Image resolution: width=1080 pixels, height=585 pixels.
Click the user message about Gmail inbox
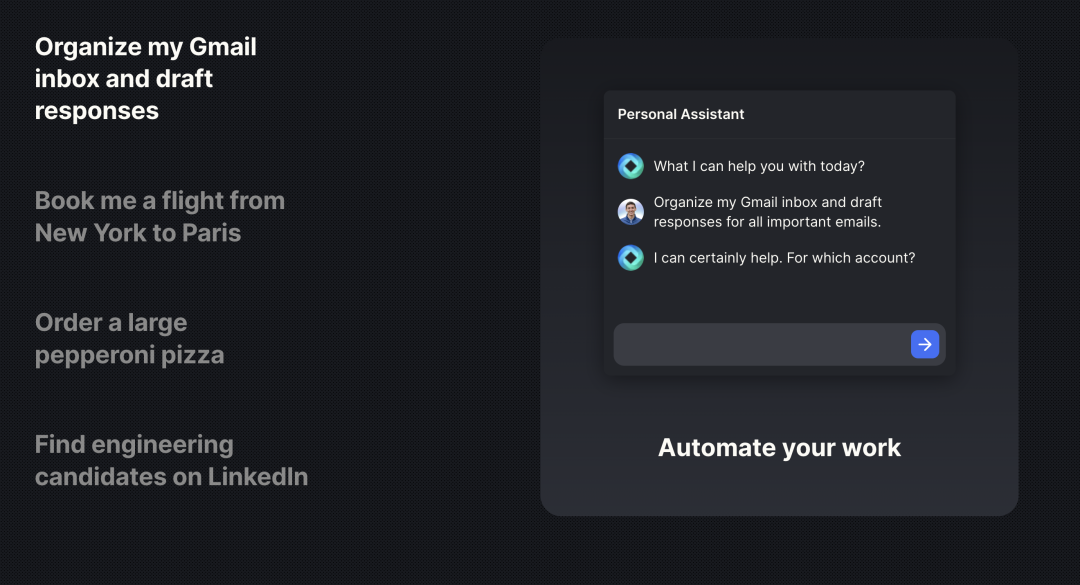[x=767, y=212]
